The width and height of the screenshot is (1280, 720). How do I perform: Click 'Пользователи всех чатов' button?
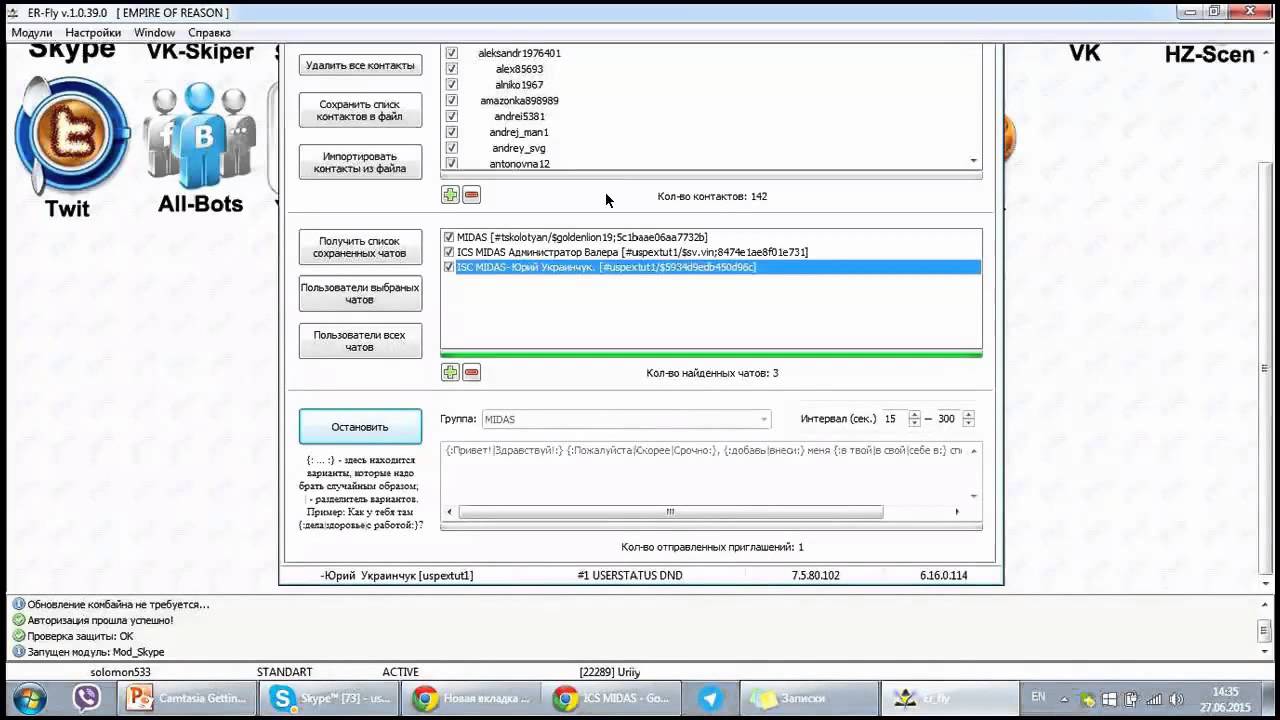click(360, 341)
